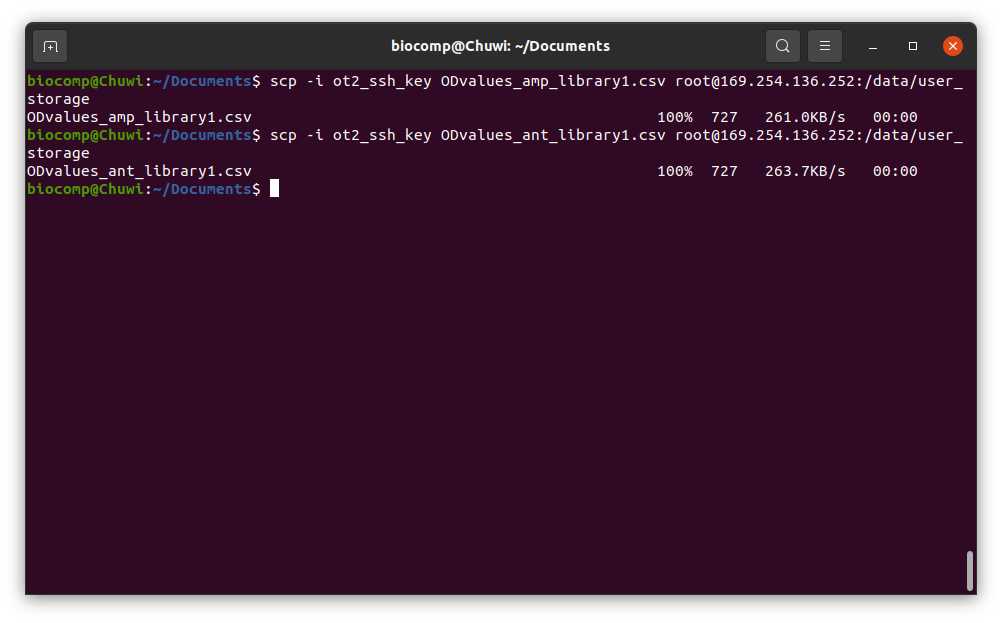Minimize the terminal window
The width and height of the screenshot is (1002, 623).
(873, 46)
